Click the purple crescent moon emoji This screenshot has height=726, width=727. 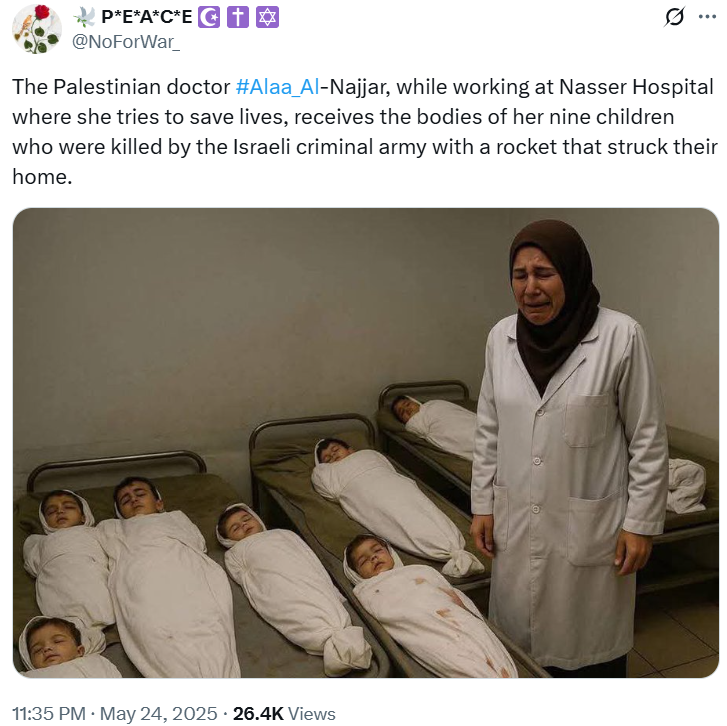[209, 18]
